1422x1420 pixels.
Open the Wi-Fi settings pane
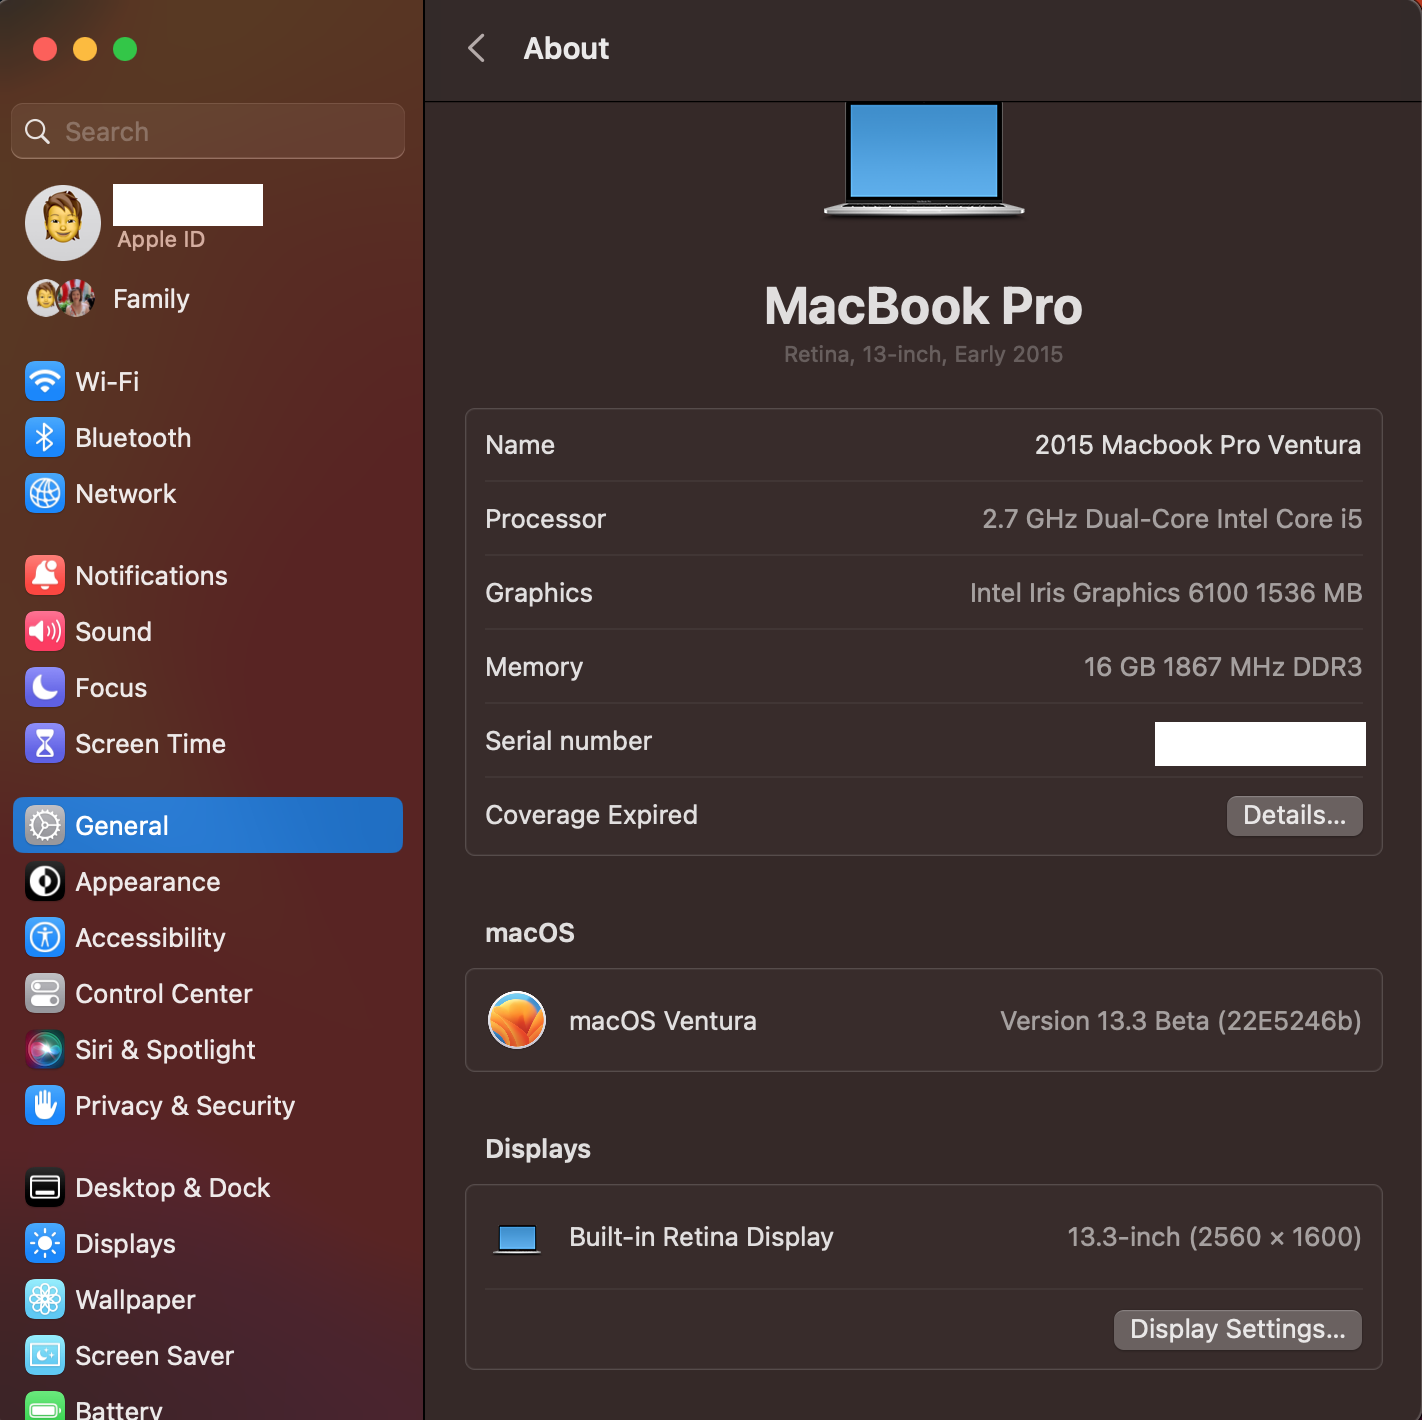pos(208,381)
